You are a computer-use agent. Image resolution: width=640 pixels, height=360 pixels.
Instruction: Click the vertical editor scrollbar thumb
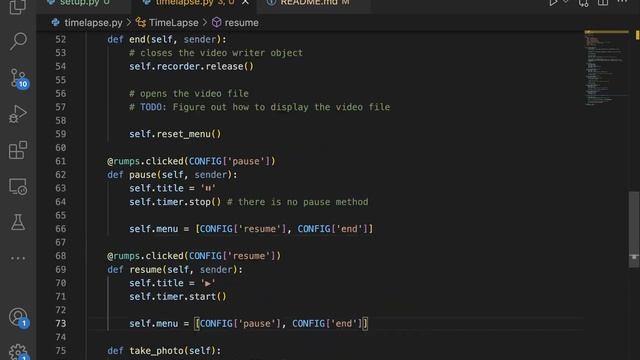634,229
